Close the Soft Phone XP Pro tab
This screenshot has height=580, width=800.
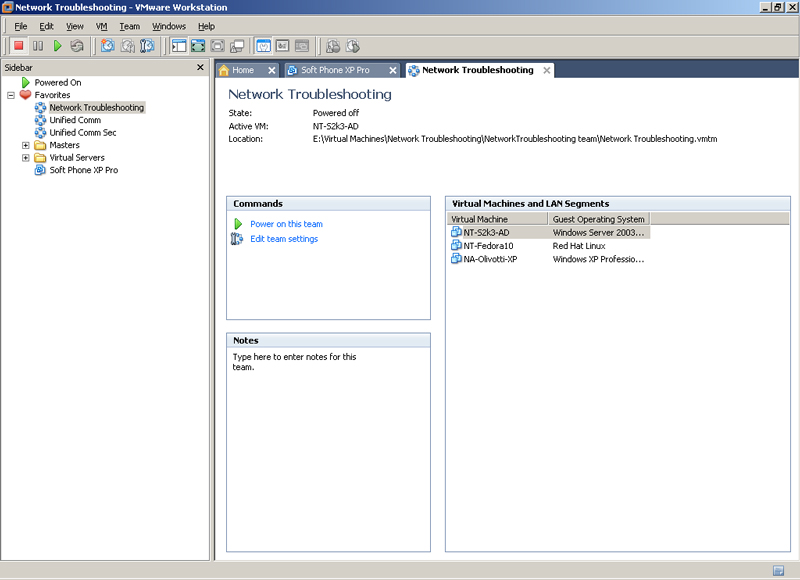tap(392, 70)
